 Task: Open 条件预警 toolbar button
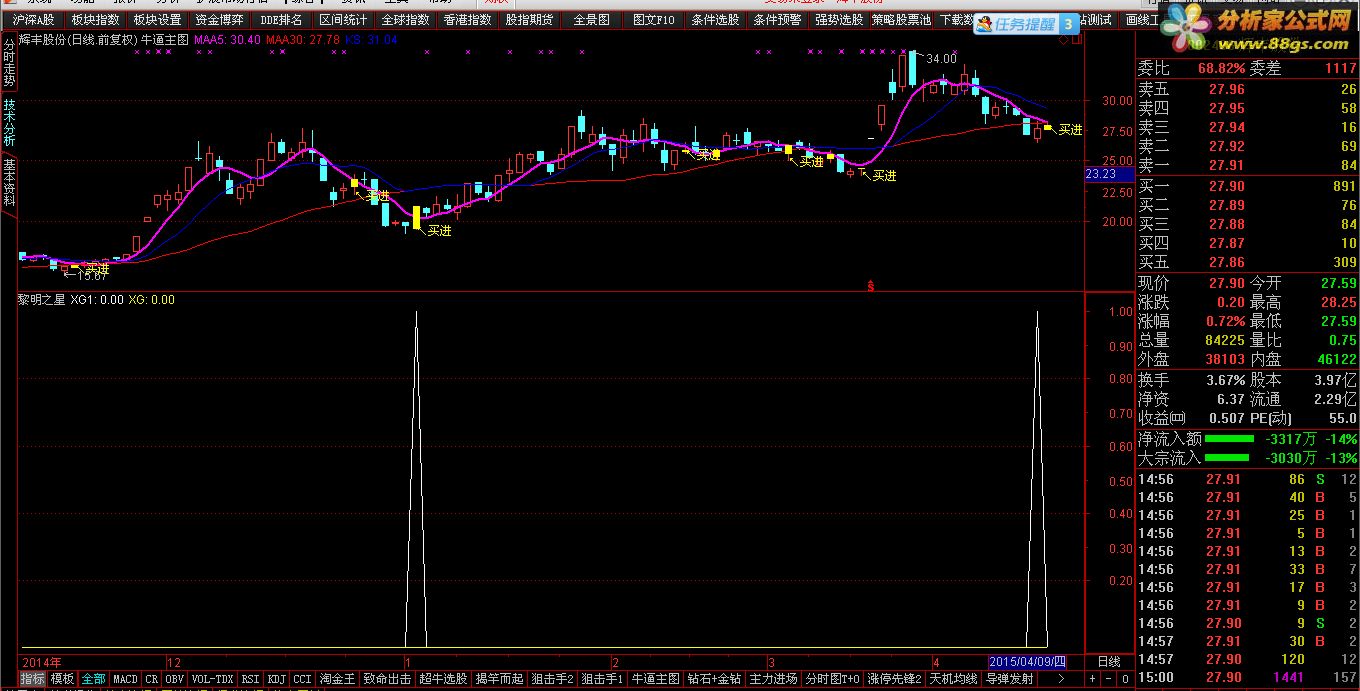point(777,19)
